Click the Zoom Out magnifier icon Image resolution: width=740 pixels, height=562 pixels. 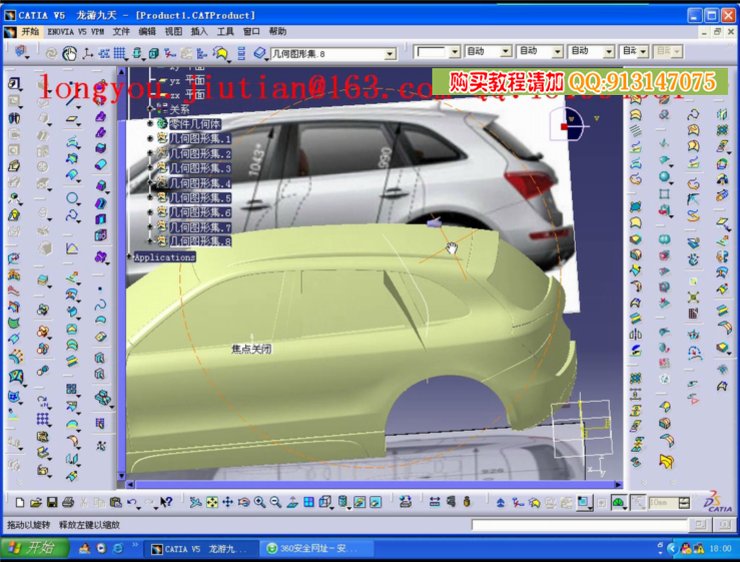(276, 502)
